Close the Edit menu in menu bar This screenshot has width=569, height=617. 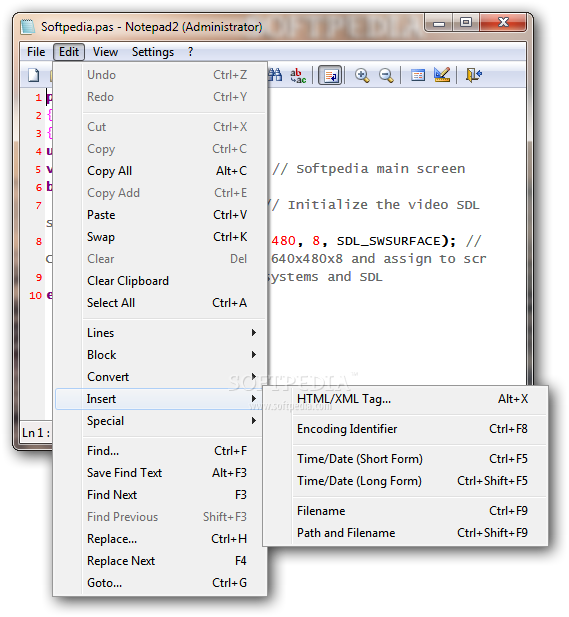pos(69,52)
